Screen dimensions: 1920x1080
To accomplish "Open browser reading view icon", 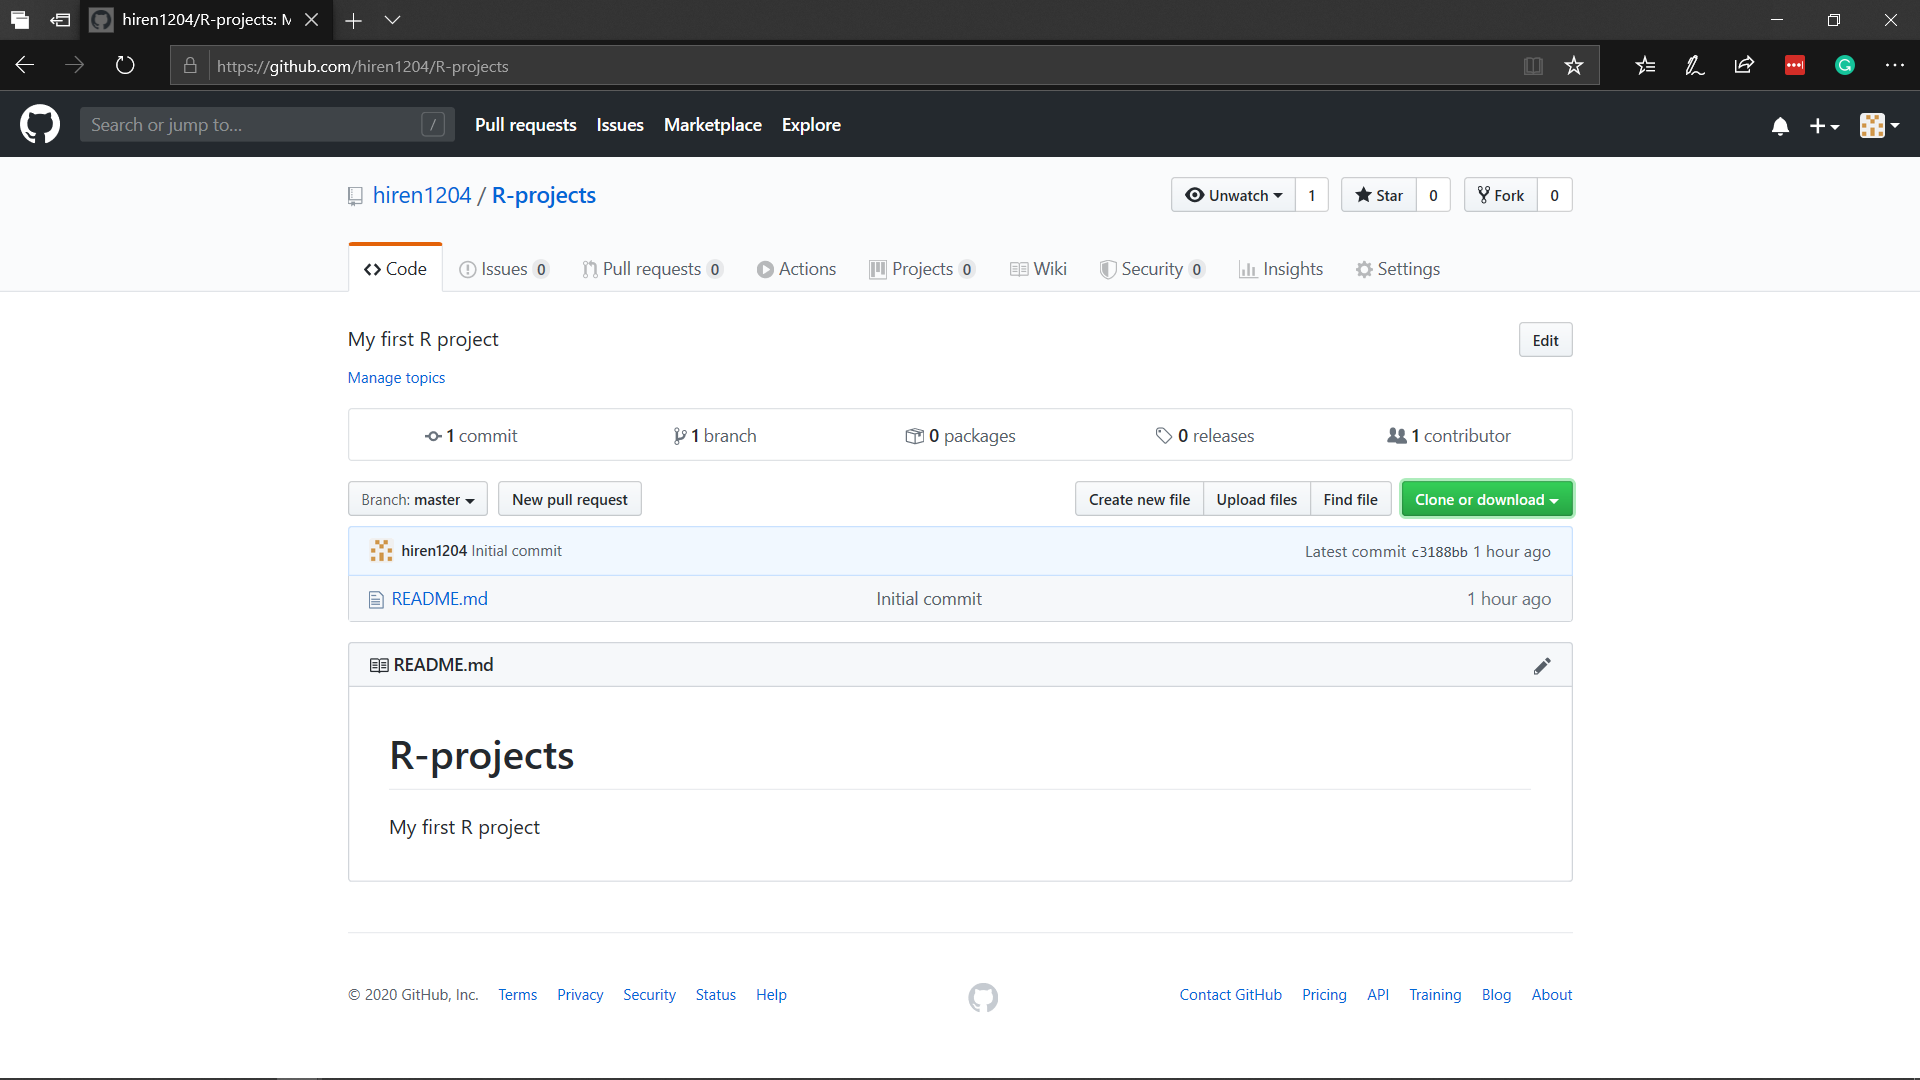I will [1533, 66].
